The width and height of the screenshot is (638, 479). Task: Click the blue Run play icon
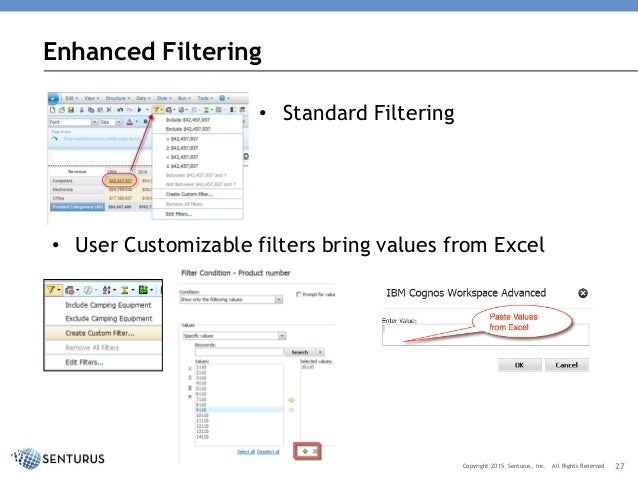click(x=140, y=110)
